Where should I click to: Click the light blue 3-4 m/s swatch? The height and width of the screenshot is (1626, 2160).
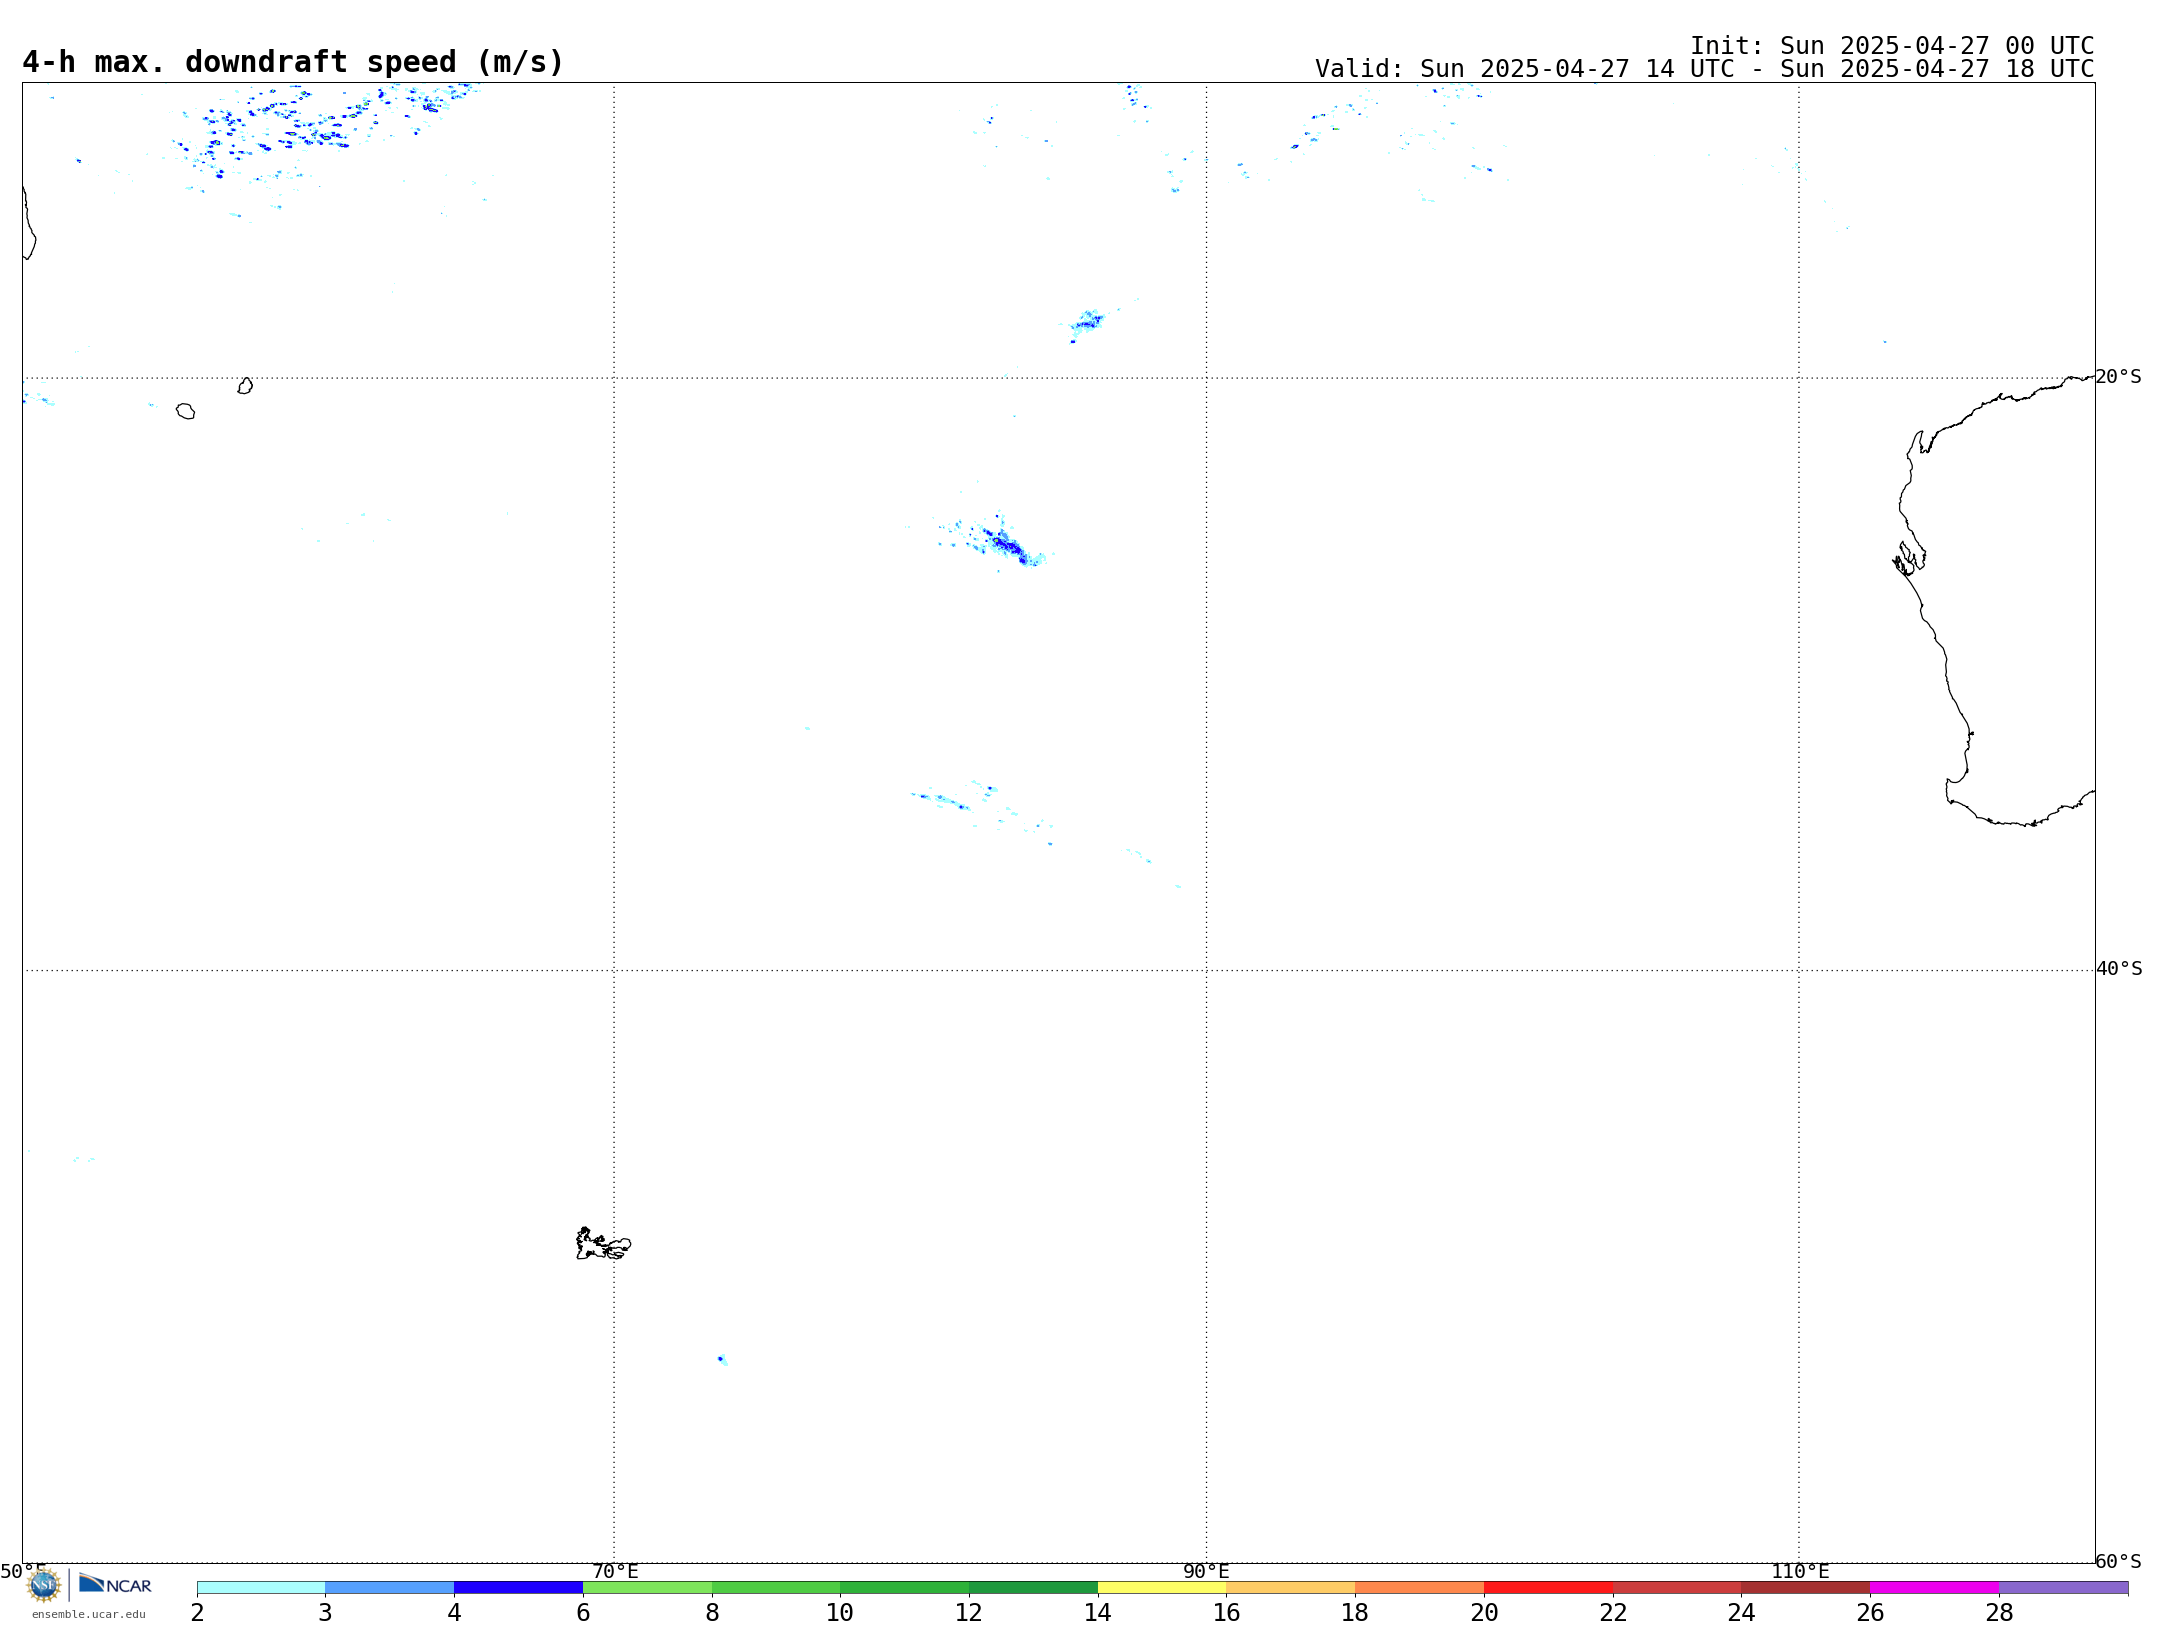[389, 1588]
